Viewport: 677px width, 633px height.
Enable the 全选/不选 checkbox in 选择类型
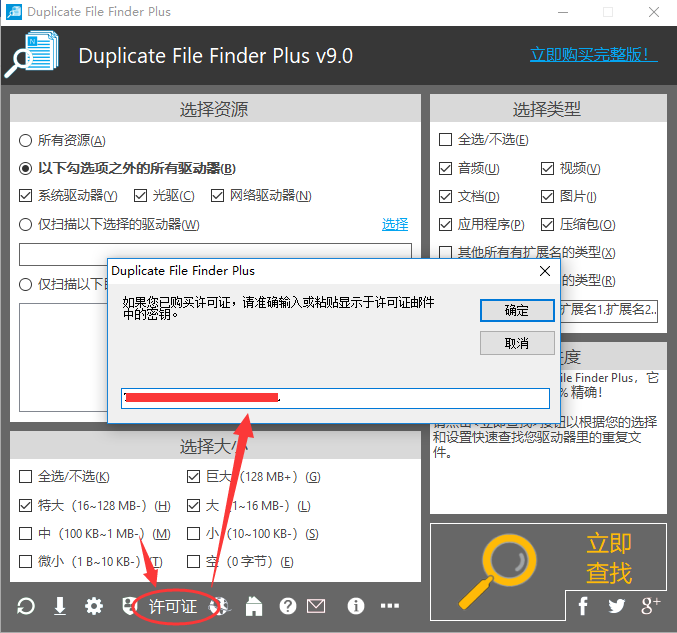pos(446,140)
